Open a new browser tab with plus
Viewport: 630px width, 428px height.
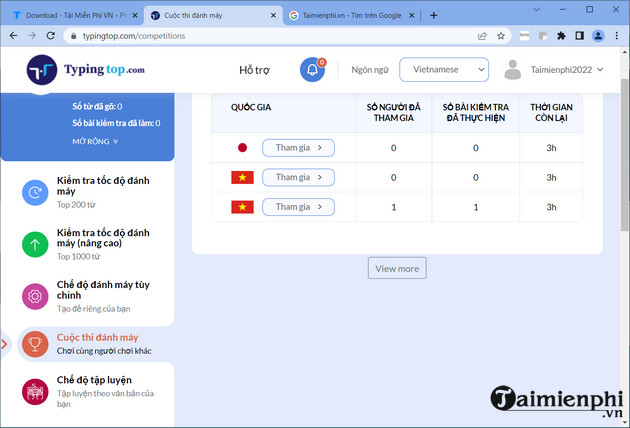click(x=434, y=15)
